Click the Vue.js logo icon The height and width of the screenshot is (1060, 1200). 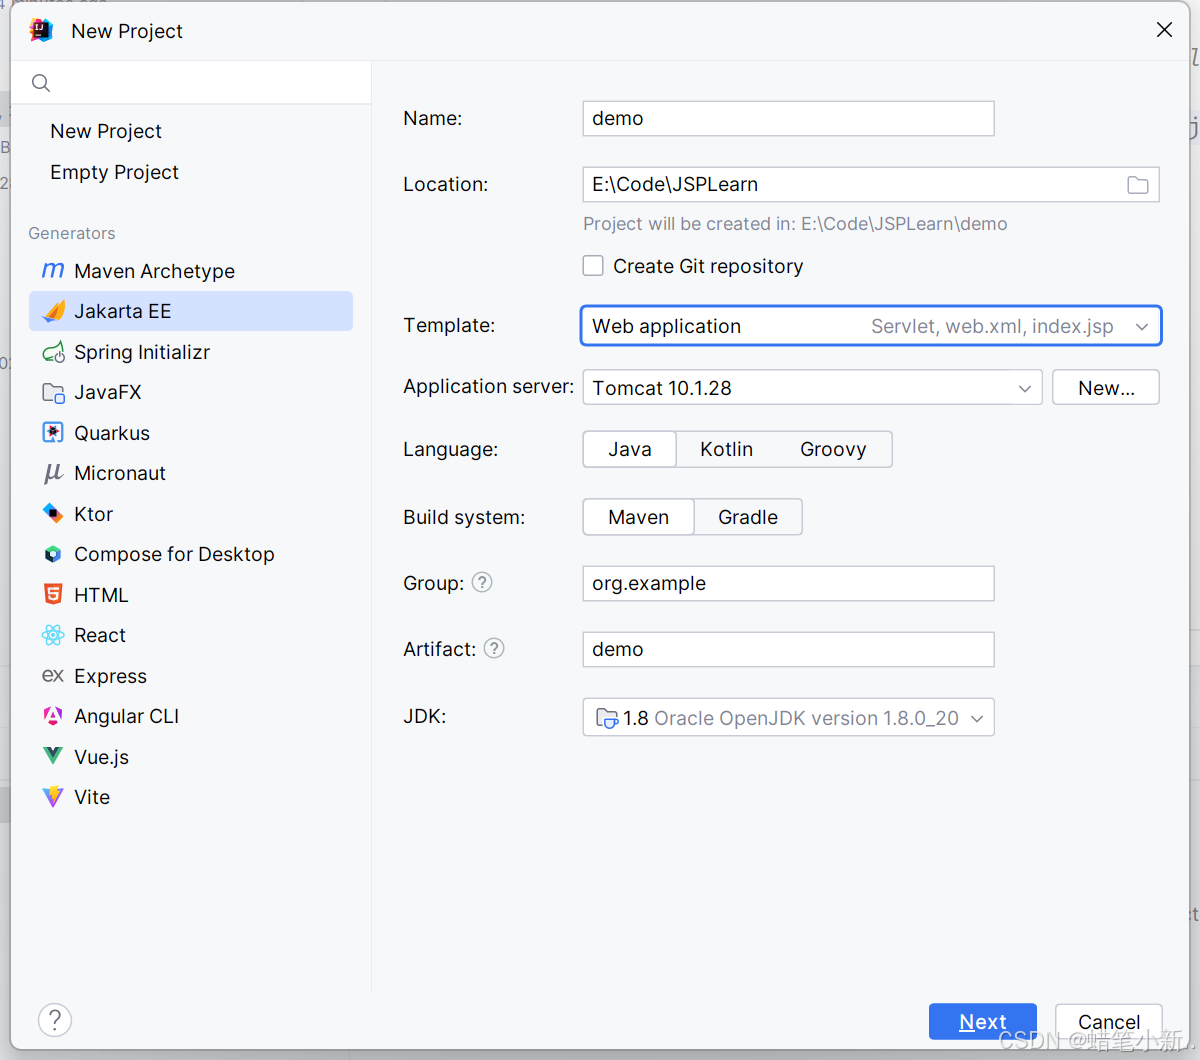pos(53,756)
